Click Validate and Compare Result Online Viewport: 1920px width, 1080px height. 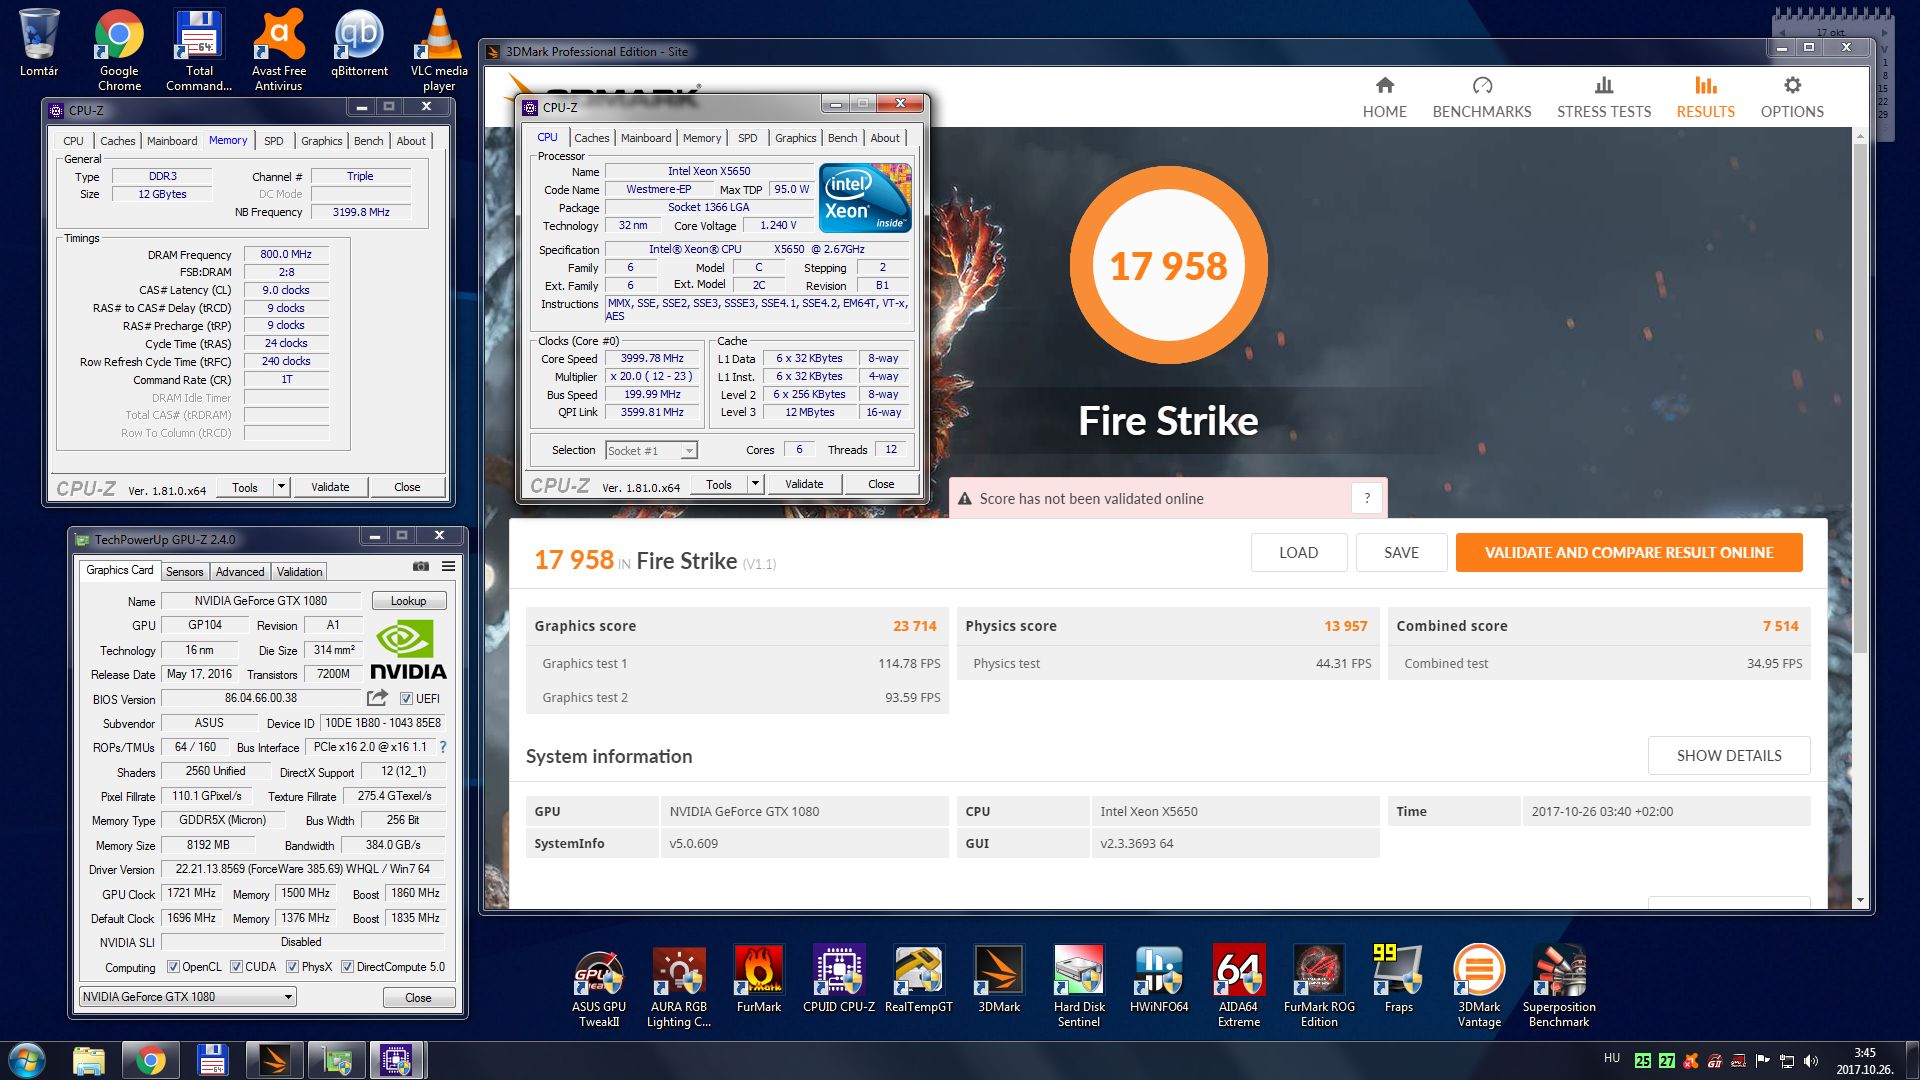coord(1628,553)
